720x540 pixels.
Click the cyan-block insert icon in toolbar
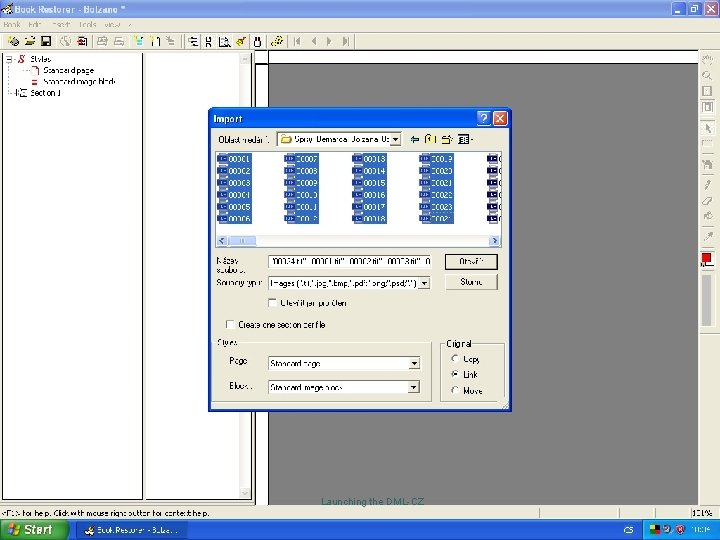tap(138, 41)
